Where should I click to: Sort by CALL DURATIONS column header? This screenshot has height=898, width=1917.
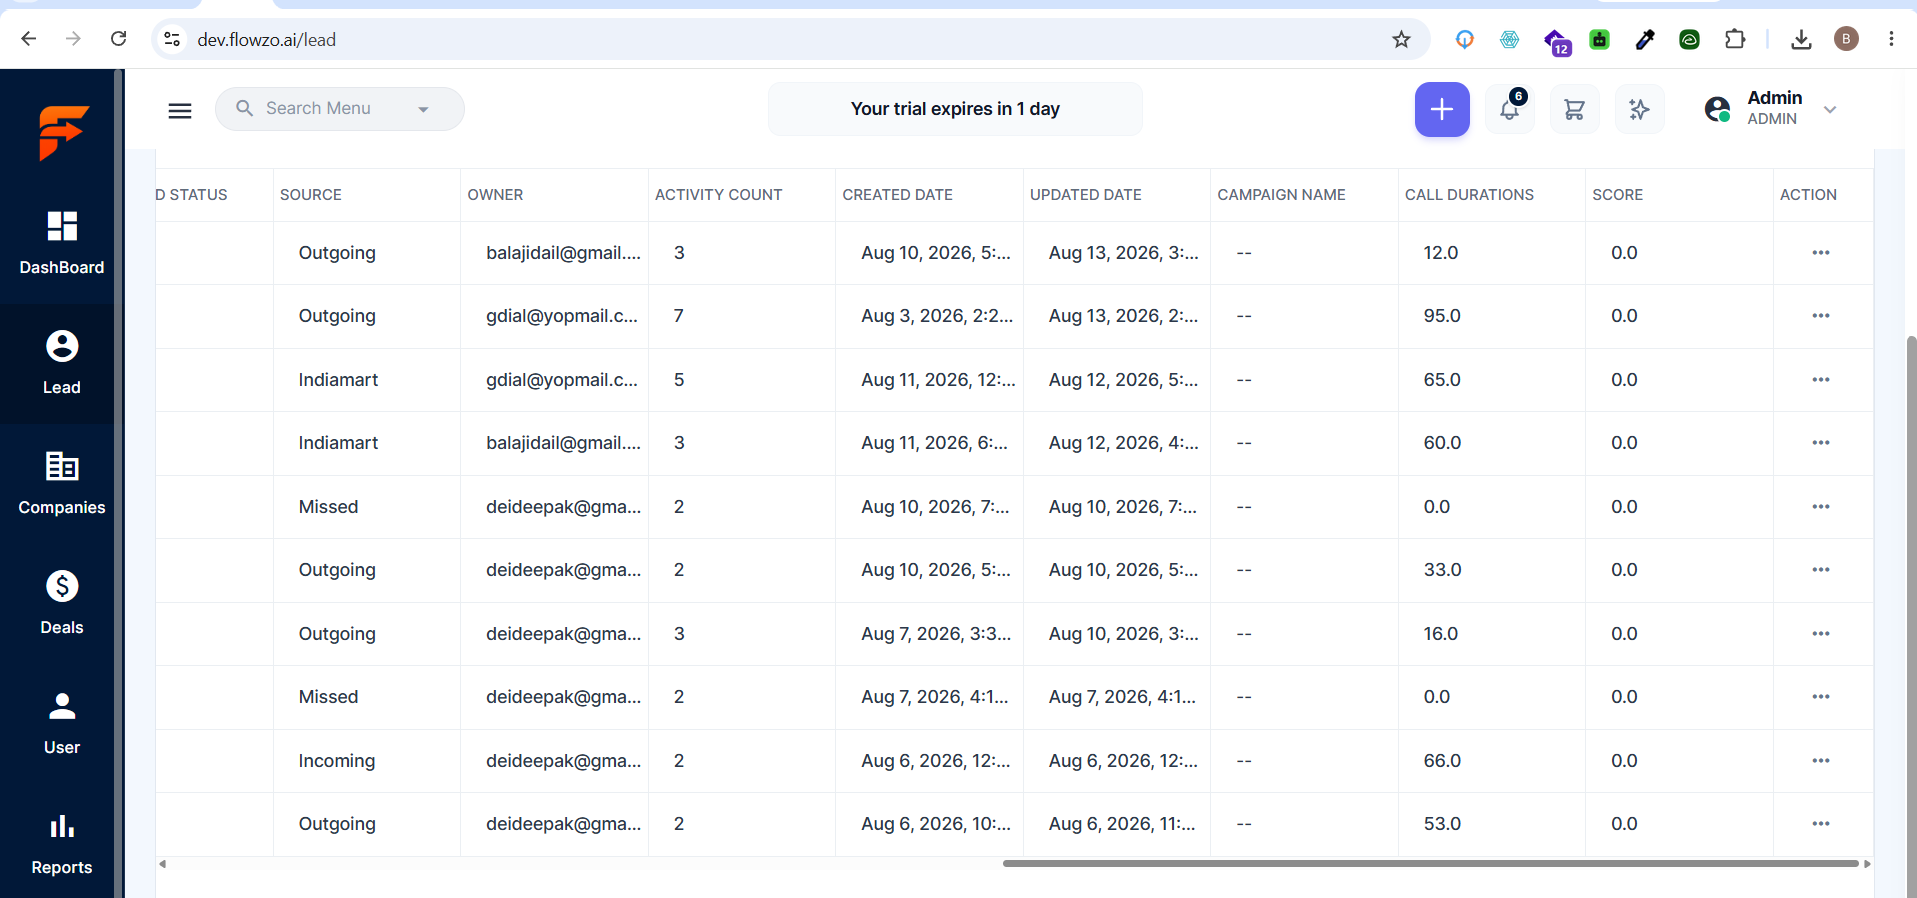[x=1469, y=195]
